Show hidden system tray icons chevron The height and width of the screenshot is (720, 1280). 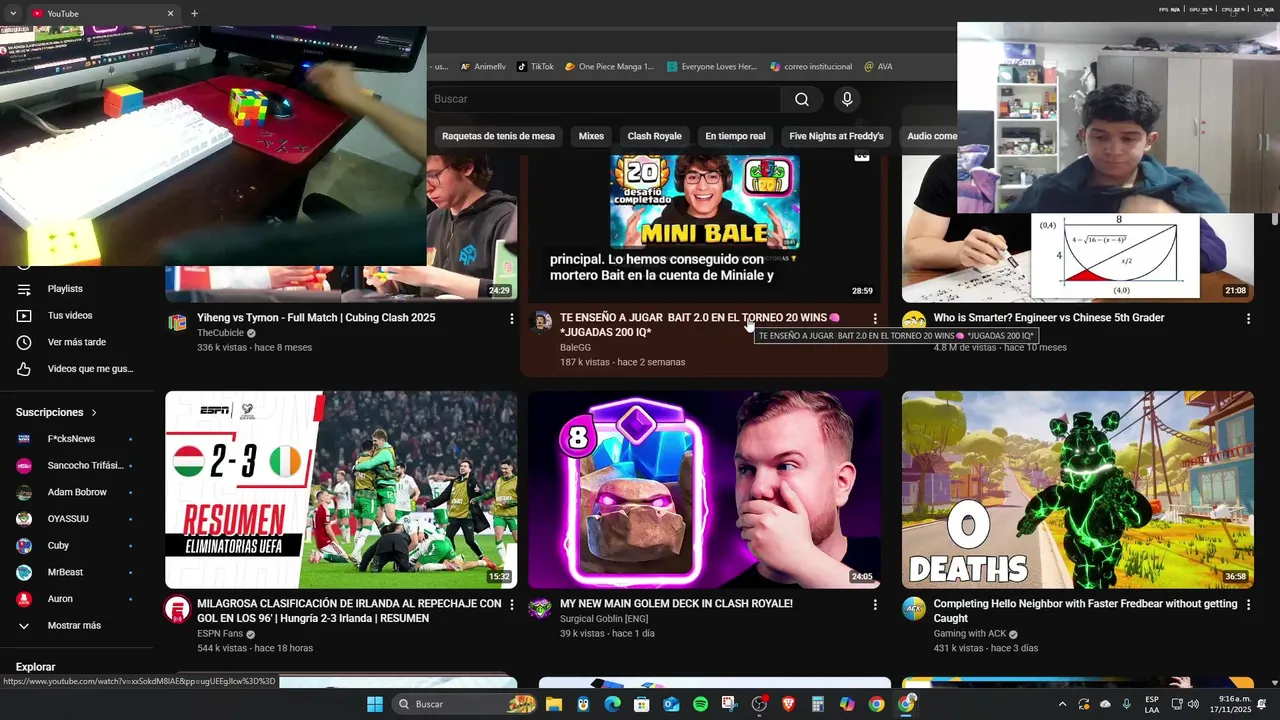(x=1062, y=704)
